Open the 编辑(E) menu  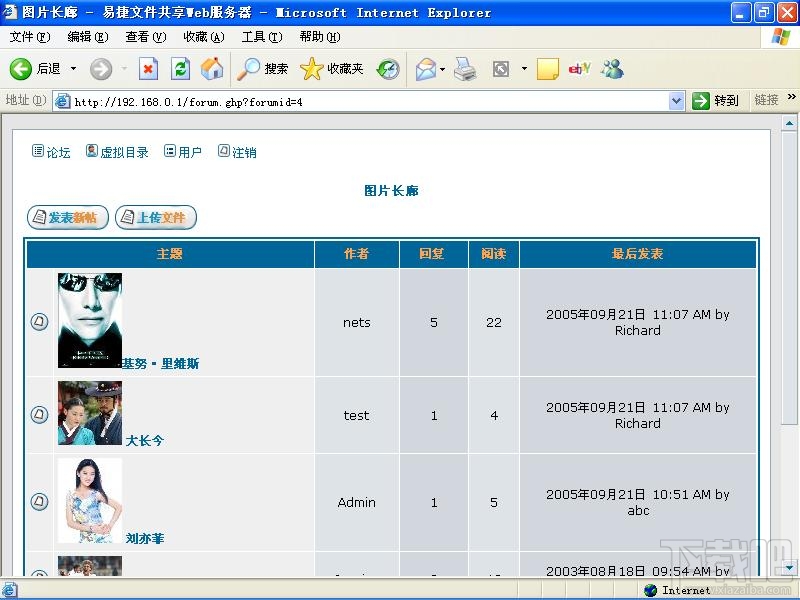point(88,37)
